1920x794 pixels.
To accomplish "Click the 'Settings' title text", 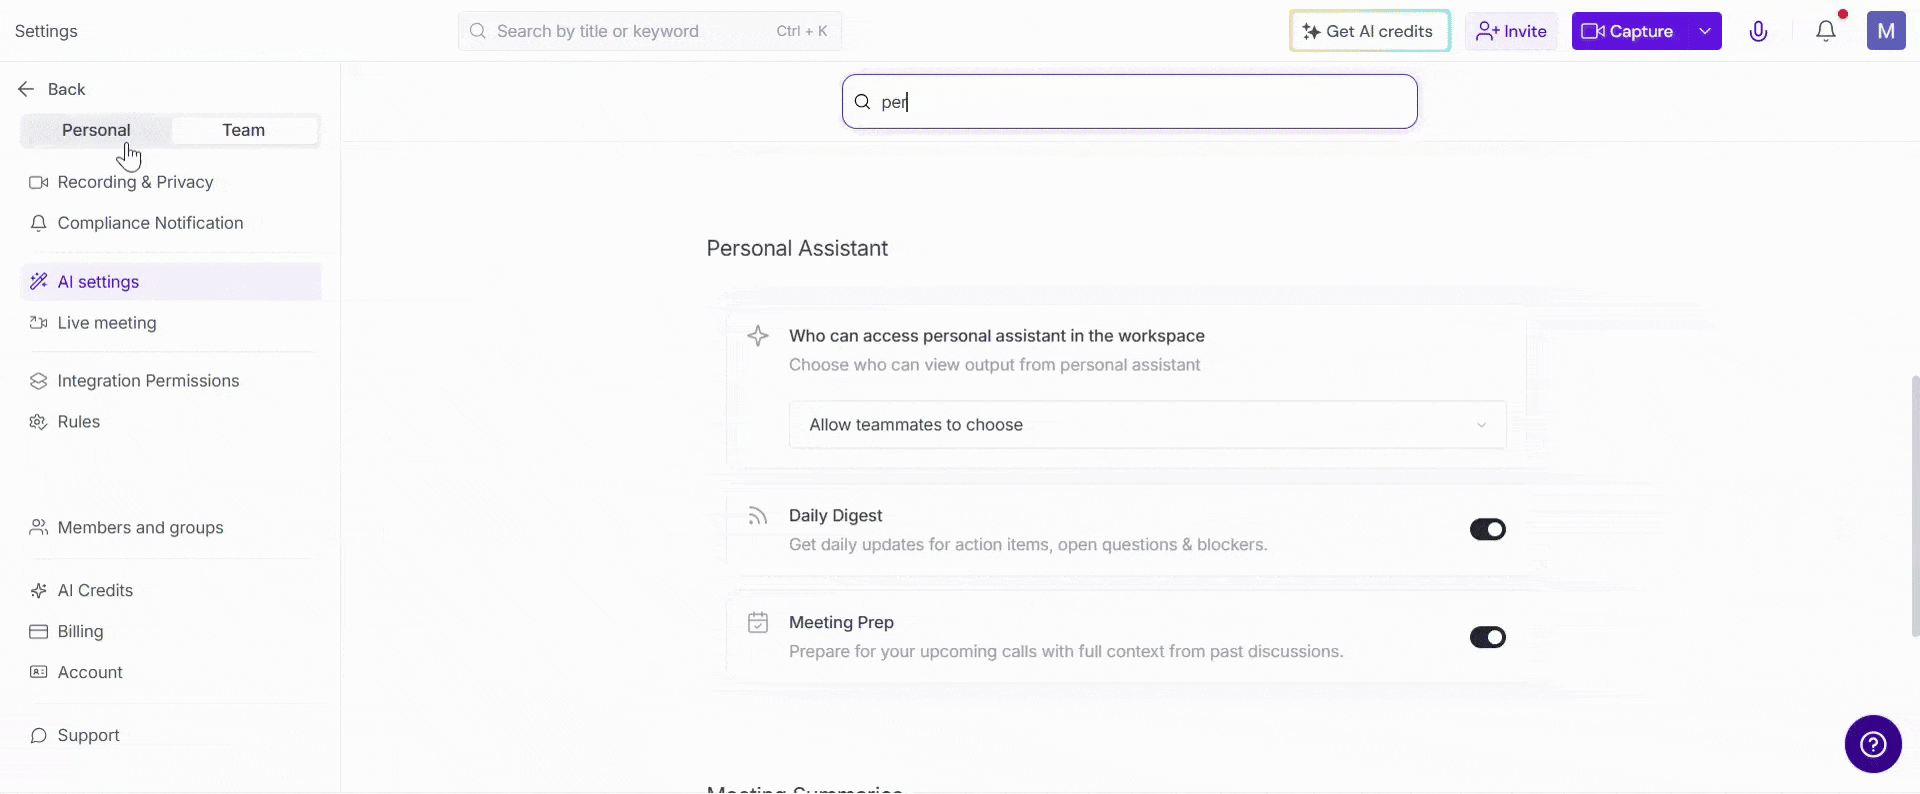I will (x=46, y=31).
